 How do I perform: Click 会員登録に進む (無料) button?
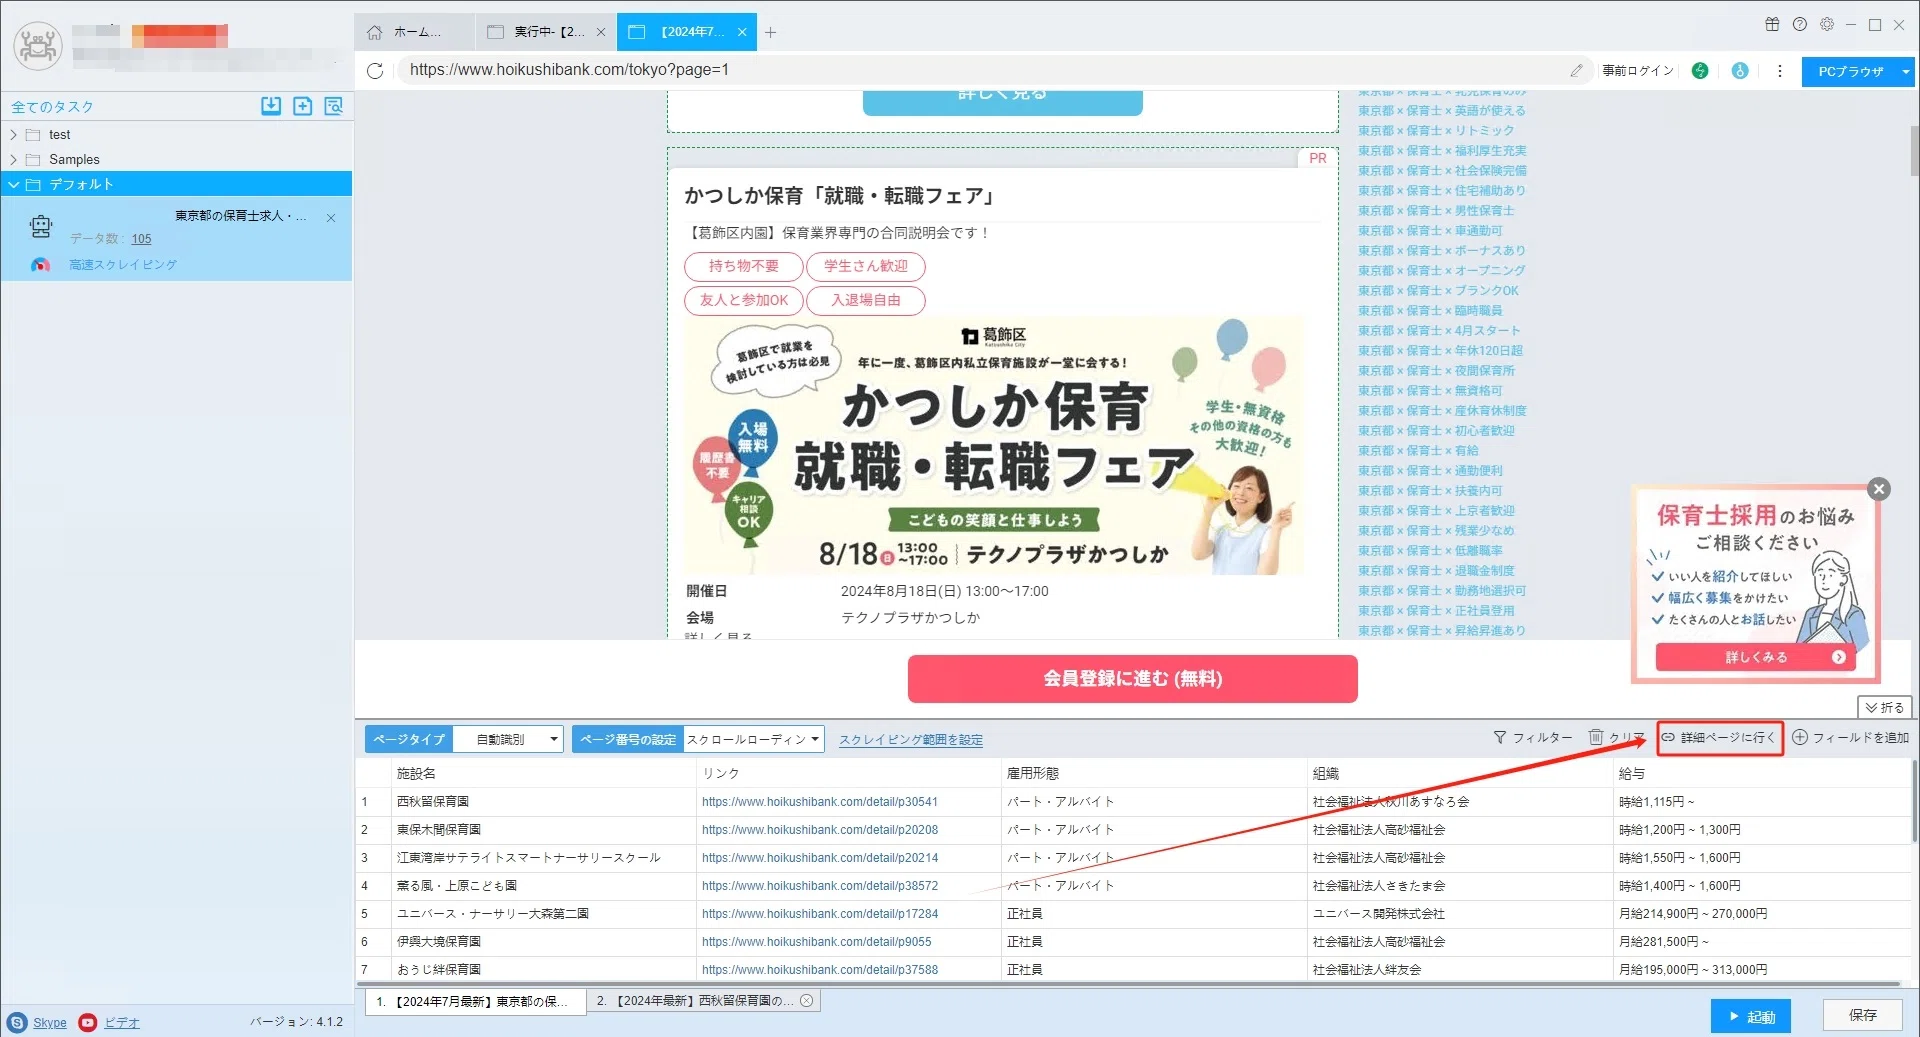tap(1132, 679)
